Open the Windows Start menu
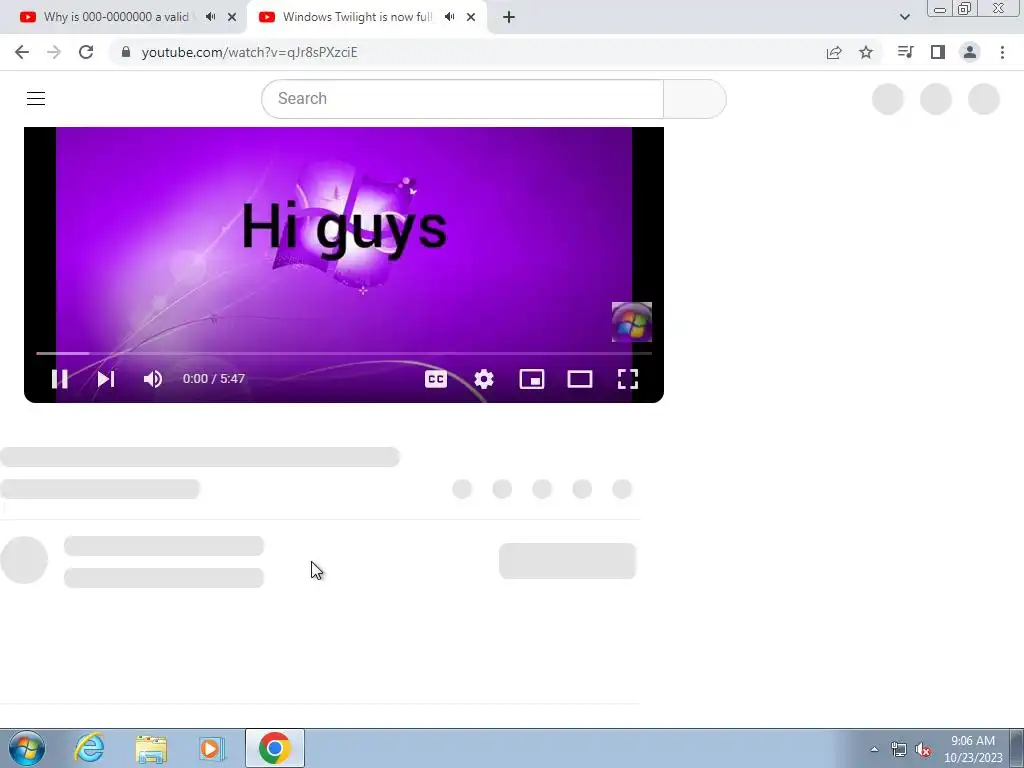Screen dimensions: 1024x768 27,748
